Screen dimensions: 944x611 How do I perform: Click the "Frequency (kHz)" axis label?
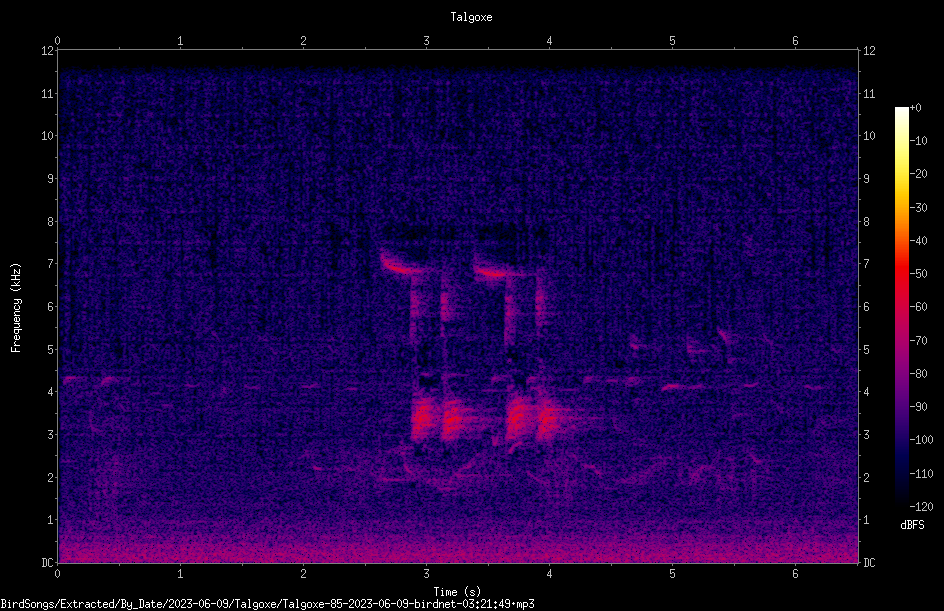pyautogui.click(x=16, y=308)
